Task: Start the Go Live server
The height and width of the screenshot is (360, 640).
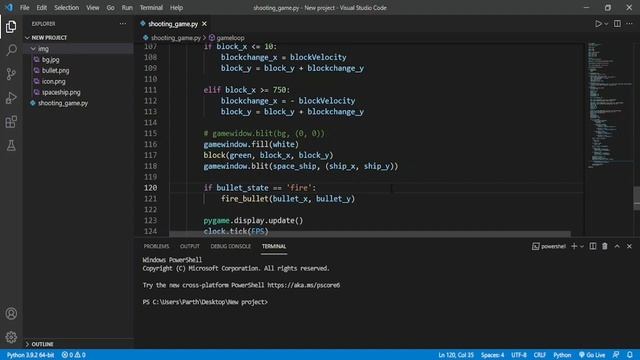Action: tap(592, 355)
